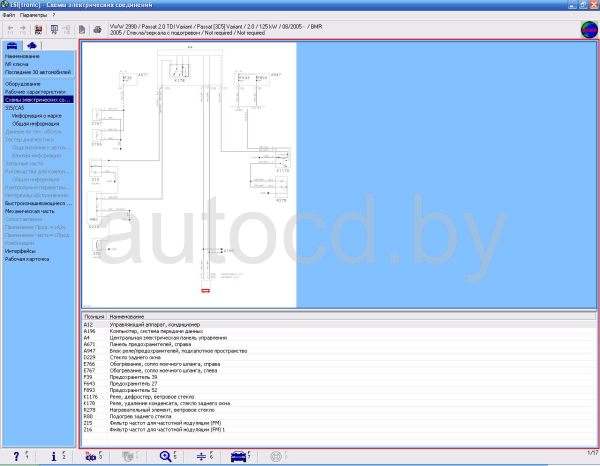Open info with the F2 'i' icon
This screenshot has height=466, width=600.
coord(54,456)
